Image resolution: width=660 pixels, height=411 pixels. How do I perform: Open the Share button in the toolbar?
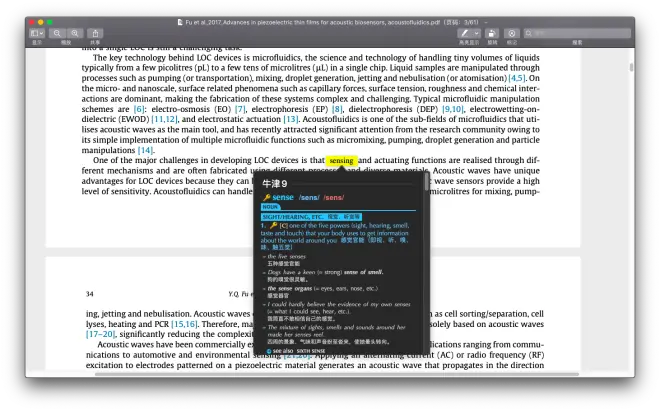coord(96,33)
